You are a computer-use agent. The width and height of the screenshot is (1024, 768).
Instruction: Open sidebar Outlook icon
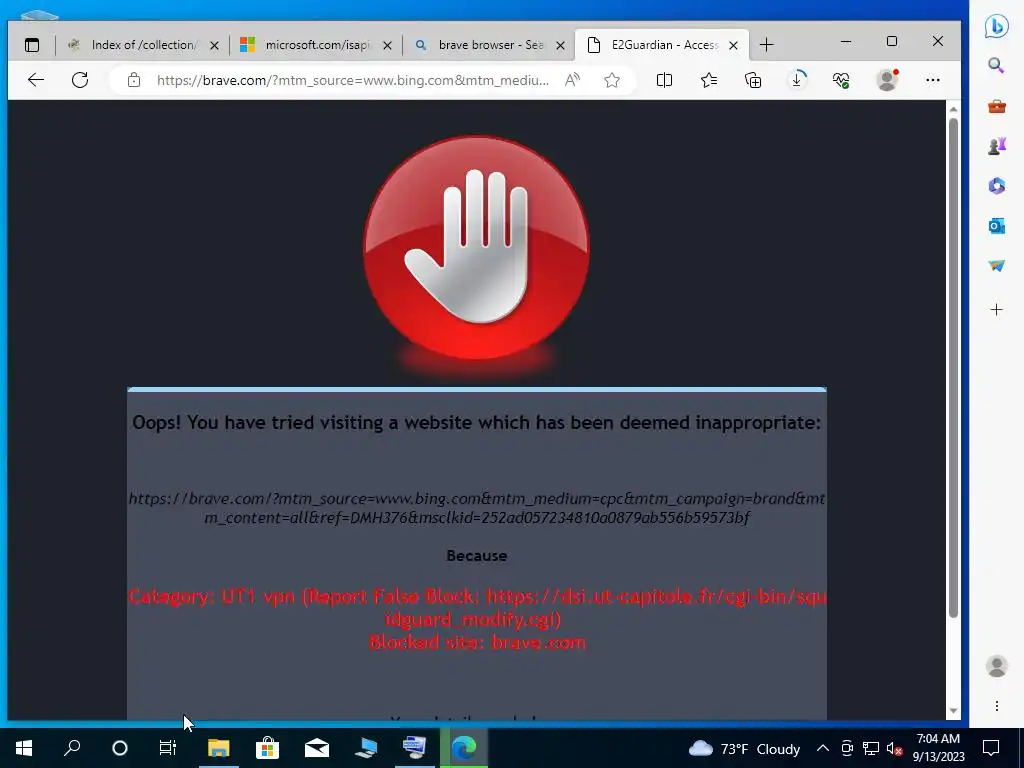997,226
